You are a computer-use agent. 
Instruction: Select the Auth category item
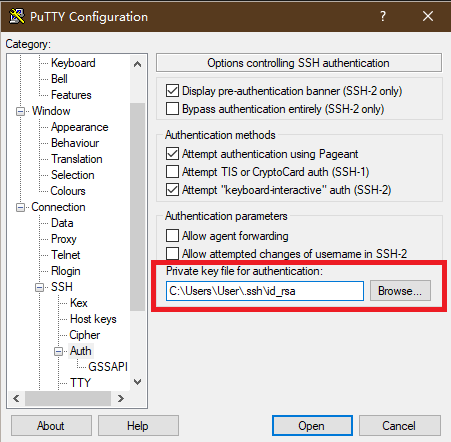(81, 351)
